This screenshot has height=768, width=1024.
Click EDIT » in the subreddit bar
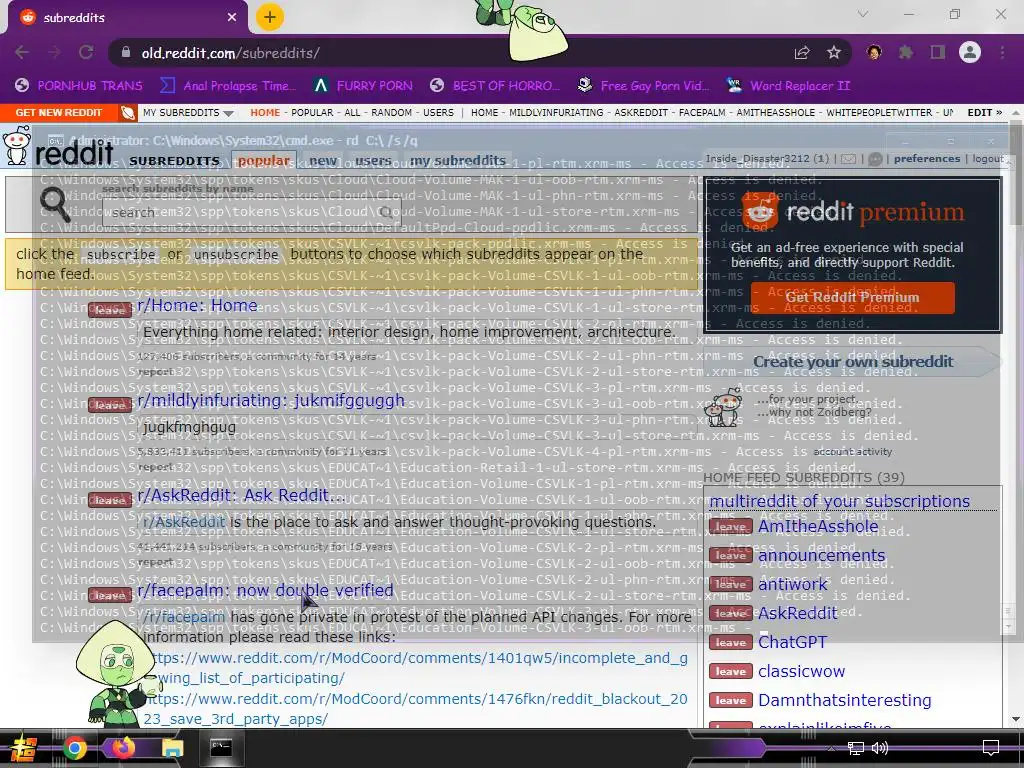tap(984, 112)
